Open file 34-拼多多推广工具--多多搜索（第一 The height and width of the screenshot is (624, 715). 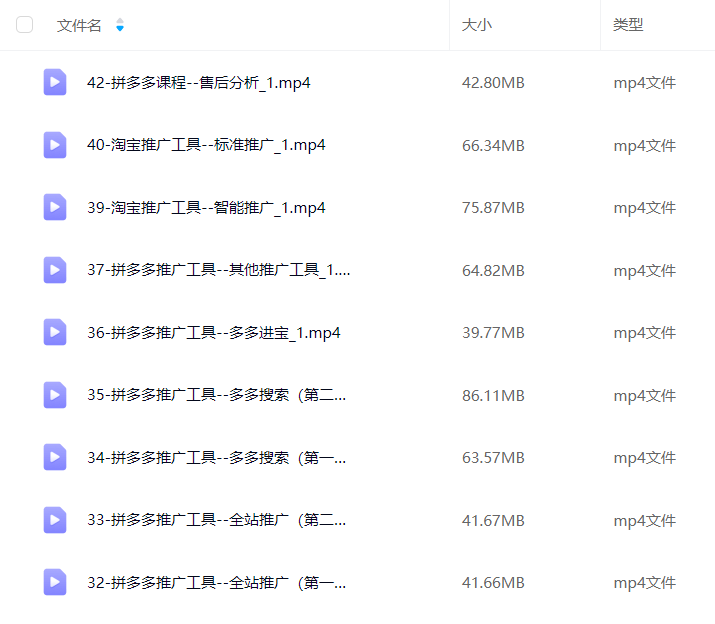click(x=217, y=458)
